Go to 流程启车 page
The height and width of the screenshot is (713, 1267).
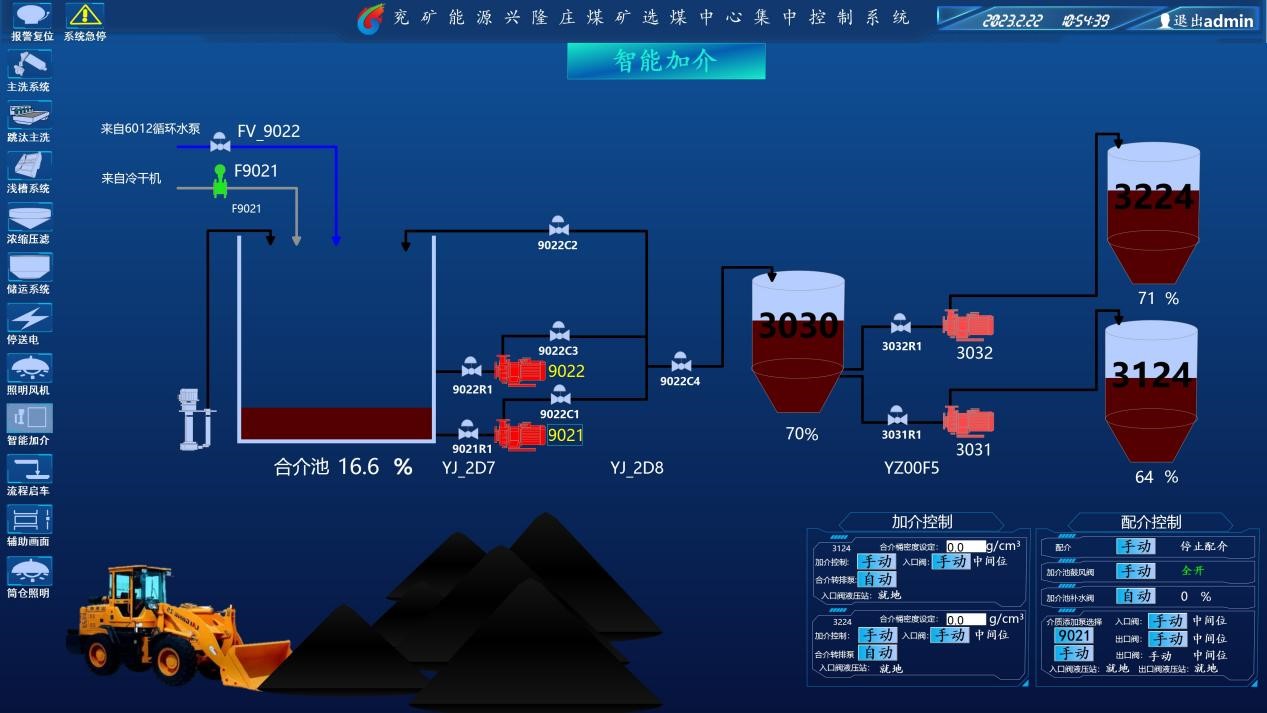coord(29,469)
